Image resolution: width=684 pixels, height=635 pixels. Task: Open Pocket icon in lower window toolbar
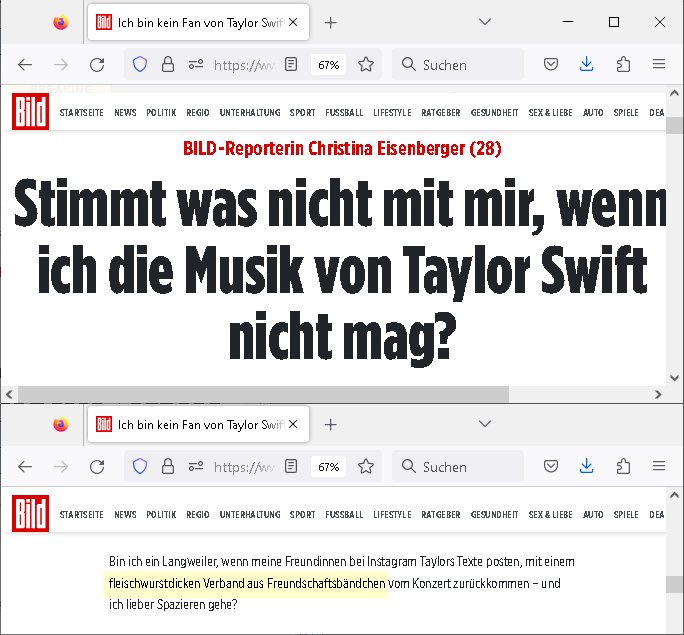[x=551, y=467]
